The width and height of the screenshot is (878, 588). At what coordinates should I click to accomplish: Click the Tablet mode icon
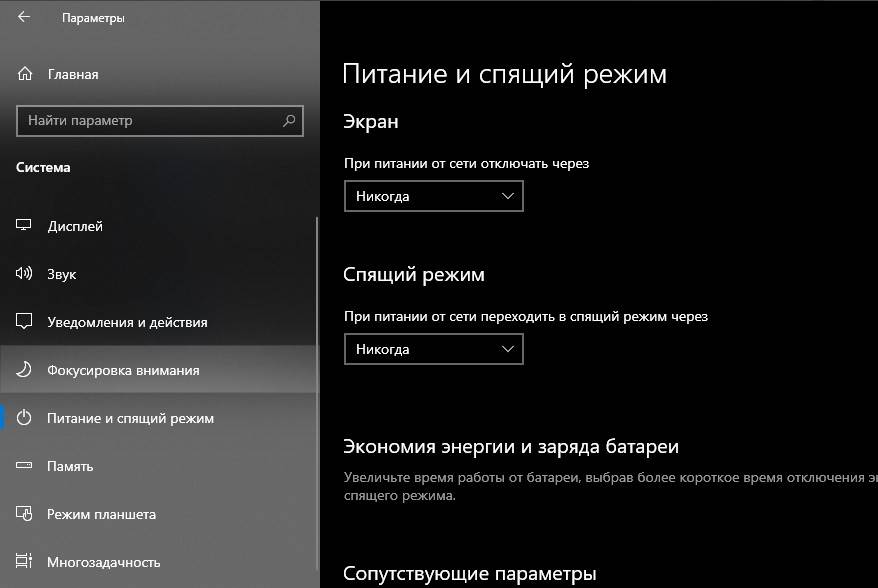coord(25,514)
